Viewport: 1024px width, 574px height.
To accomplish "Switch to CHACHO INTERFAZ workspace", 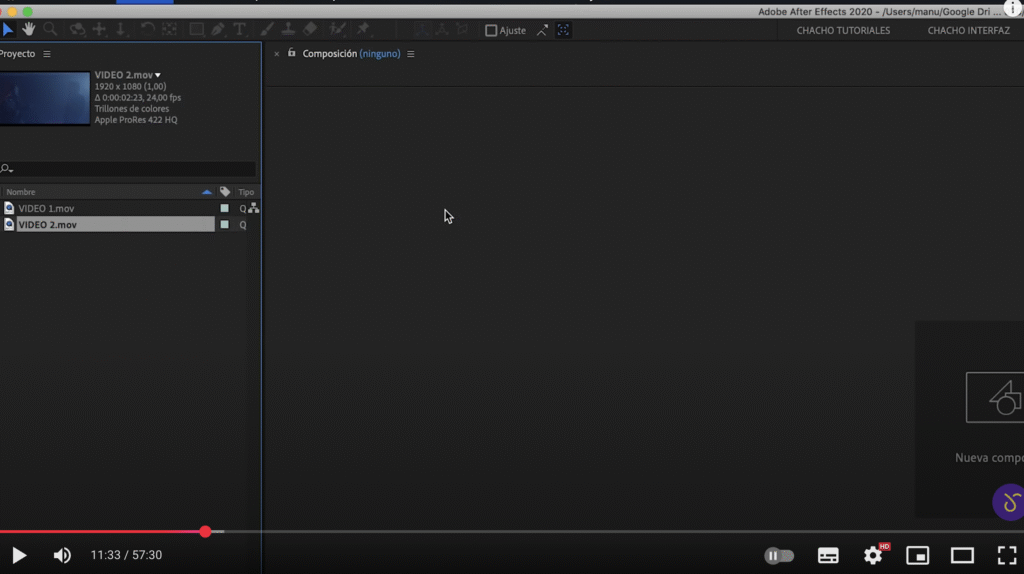I will click(x=968, y=31).
